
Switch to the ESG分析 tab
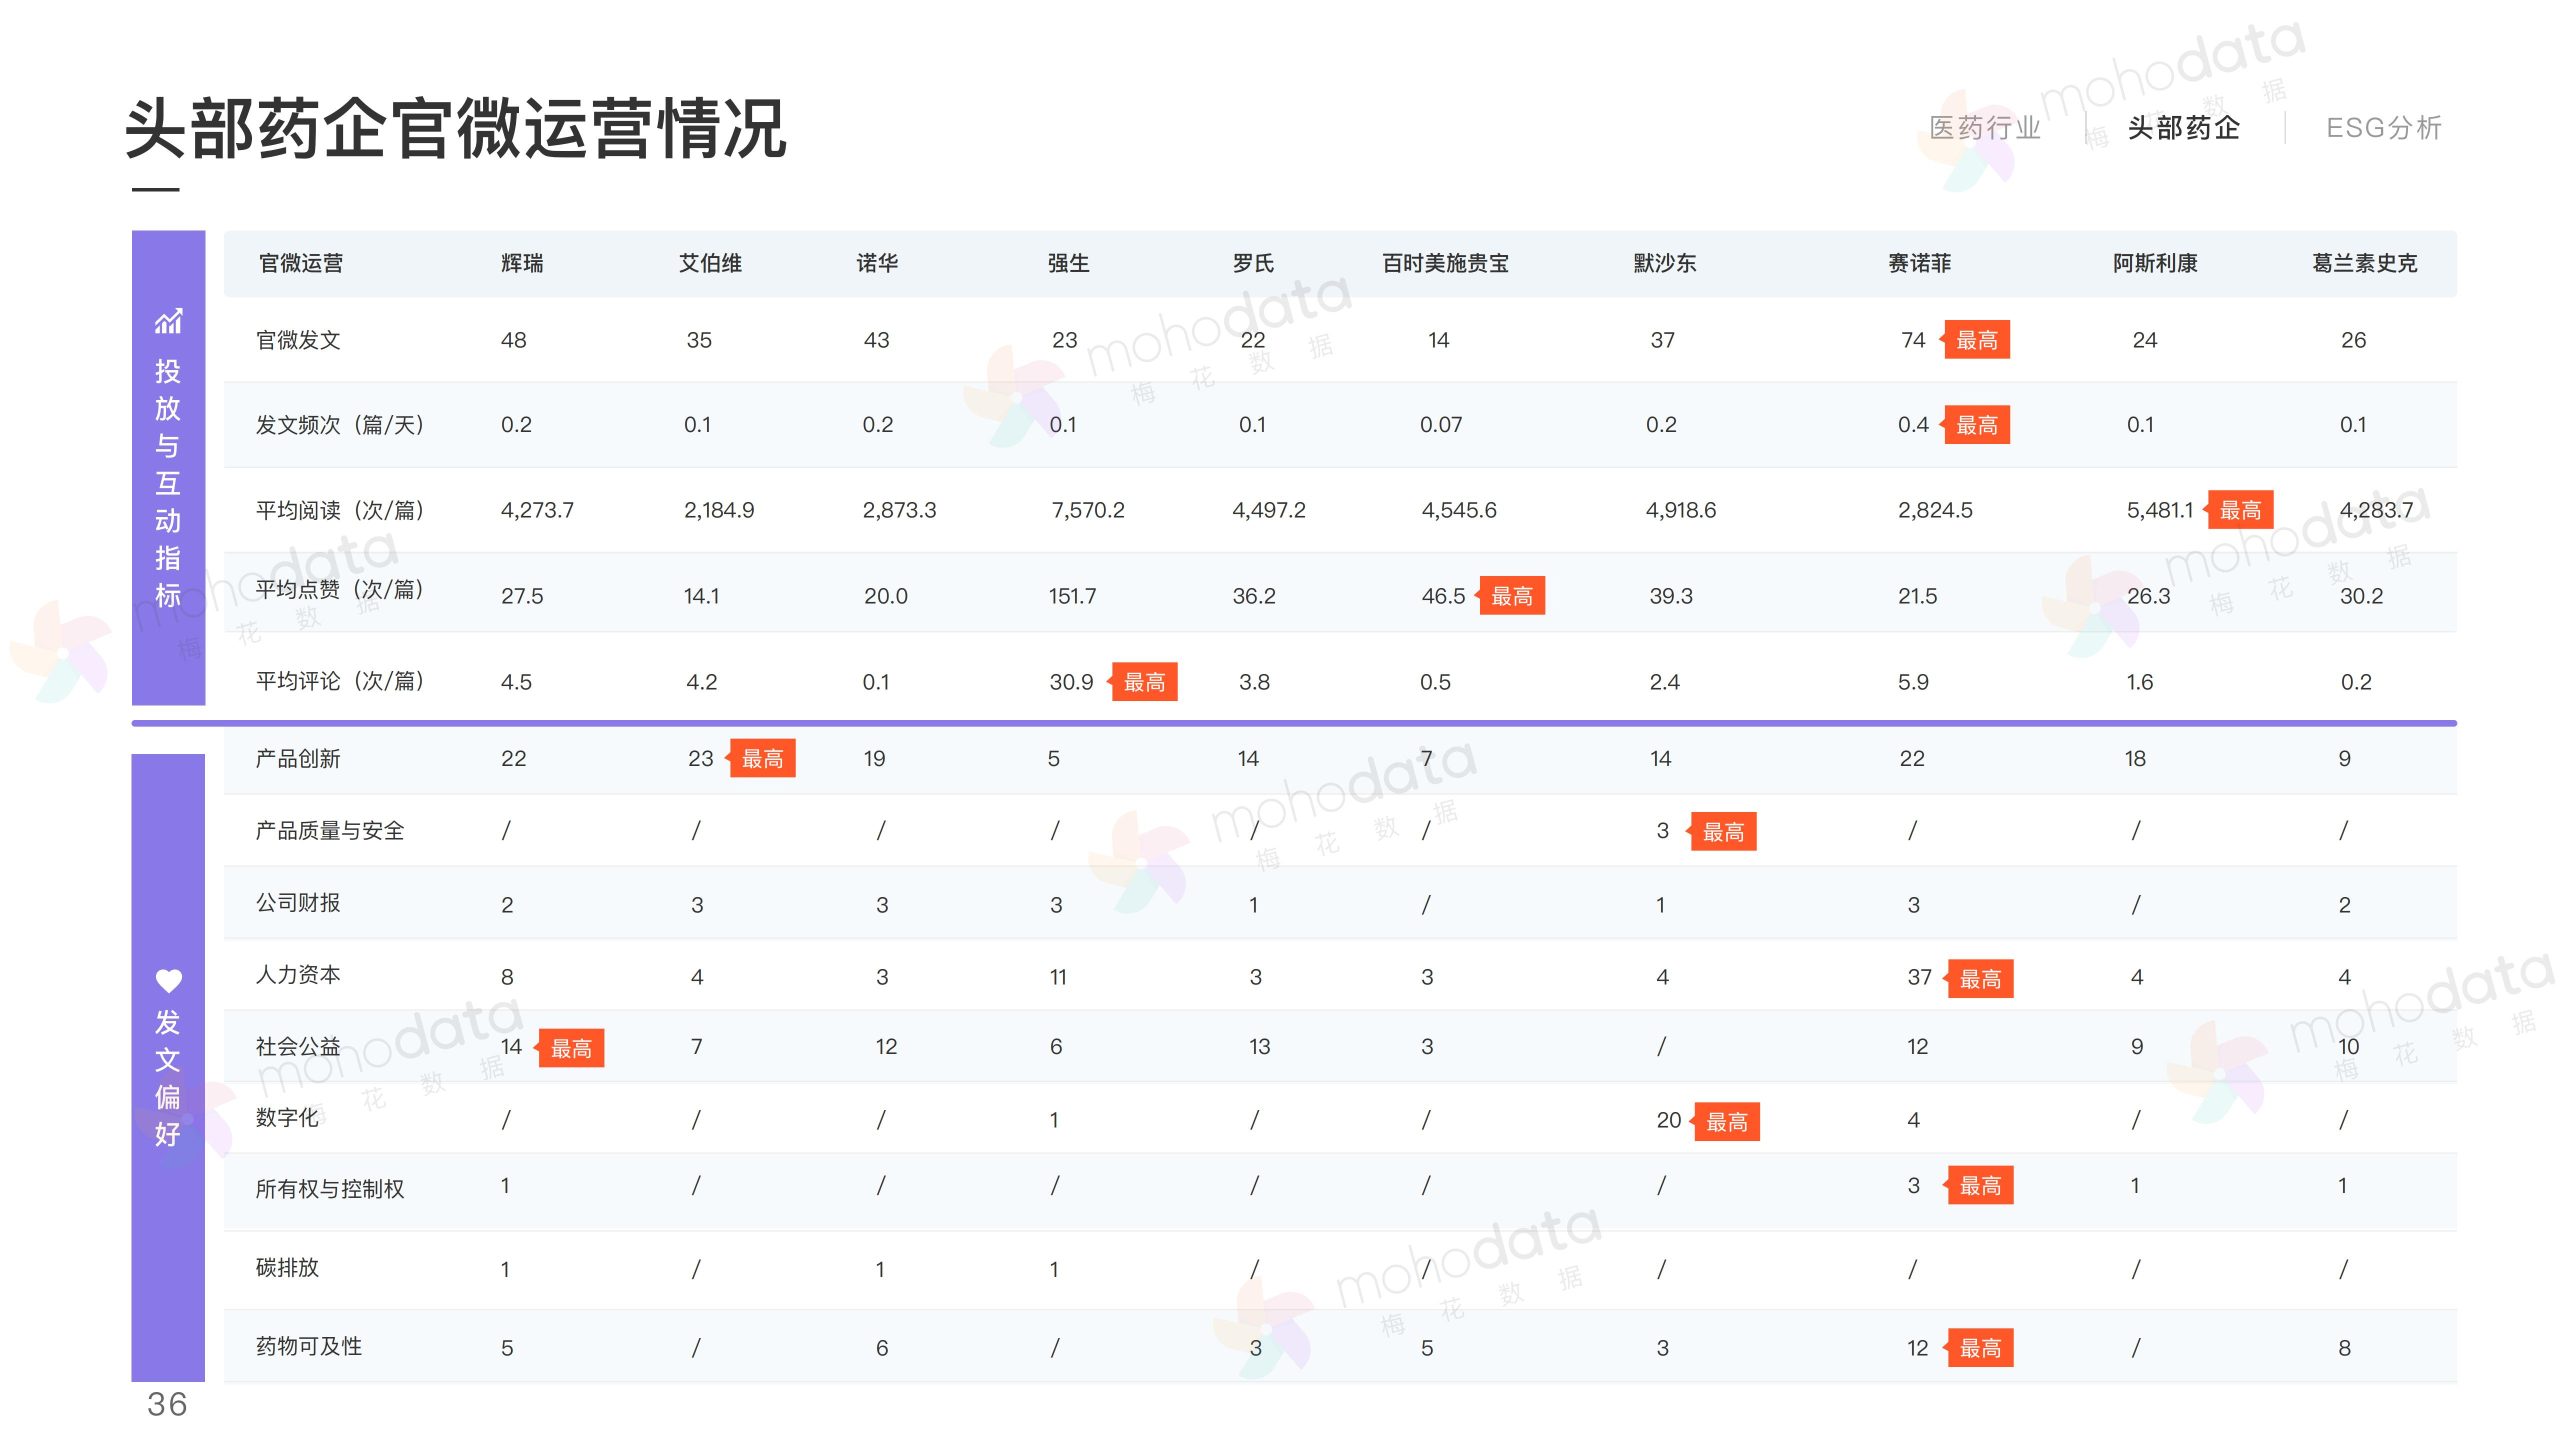2383,128
